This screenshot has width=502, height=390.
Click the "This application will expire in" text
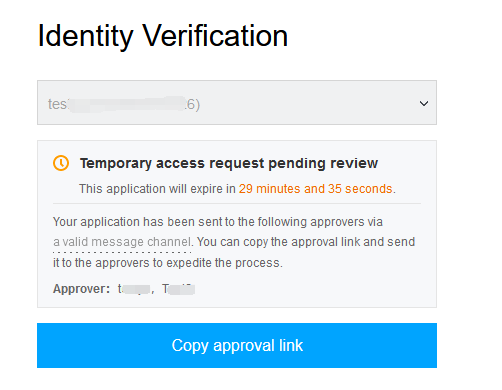point(157,189)
